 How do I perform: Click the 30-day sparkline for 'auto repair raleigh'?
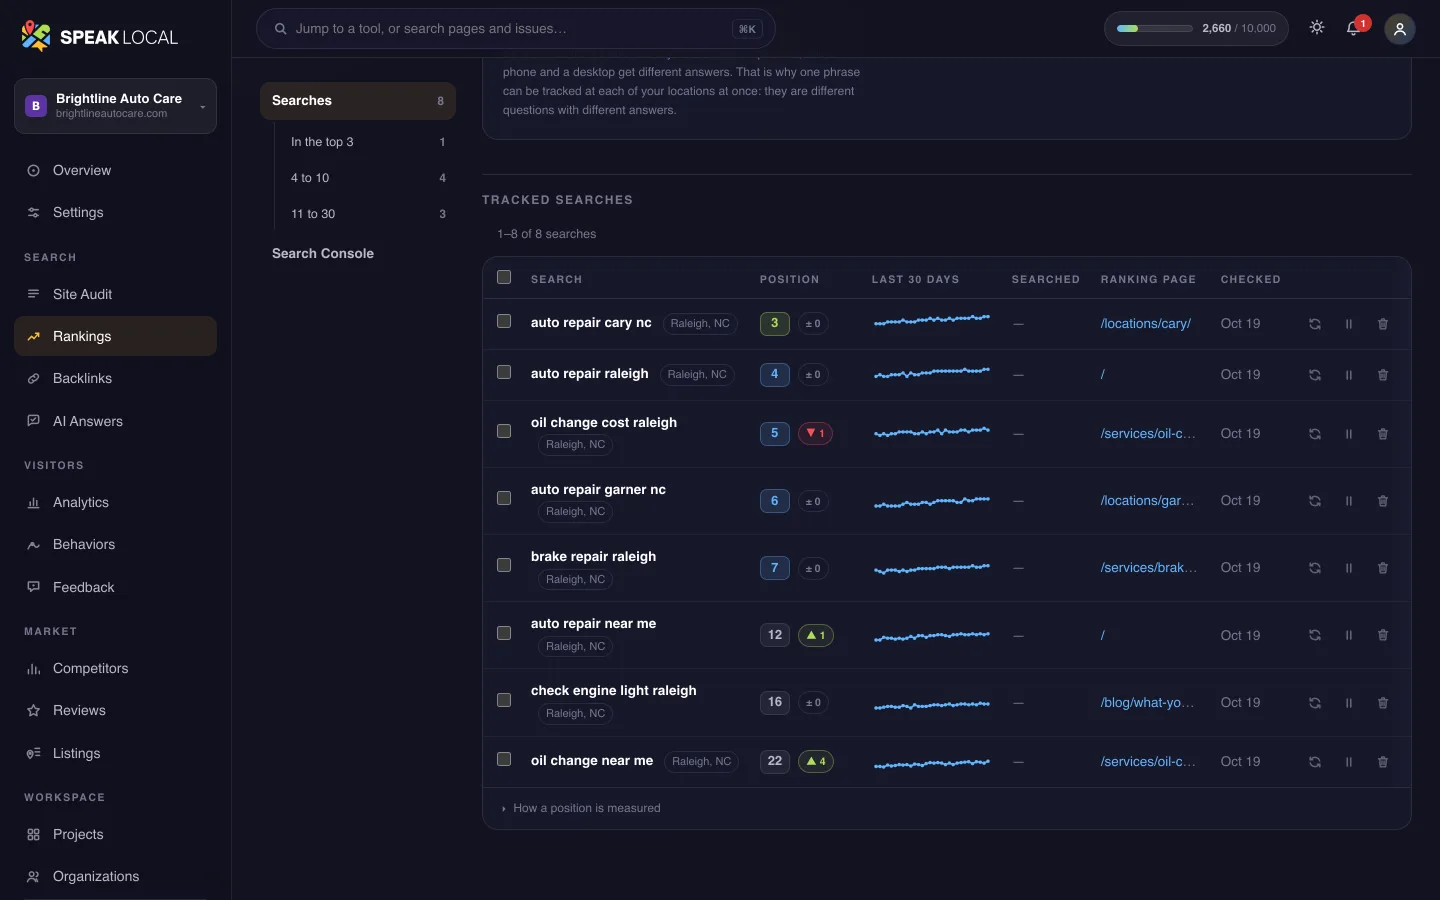[x=932, y=373]
